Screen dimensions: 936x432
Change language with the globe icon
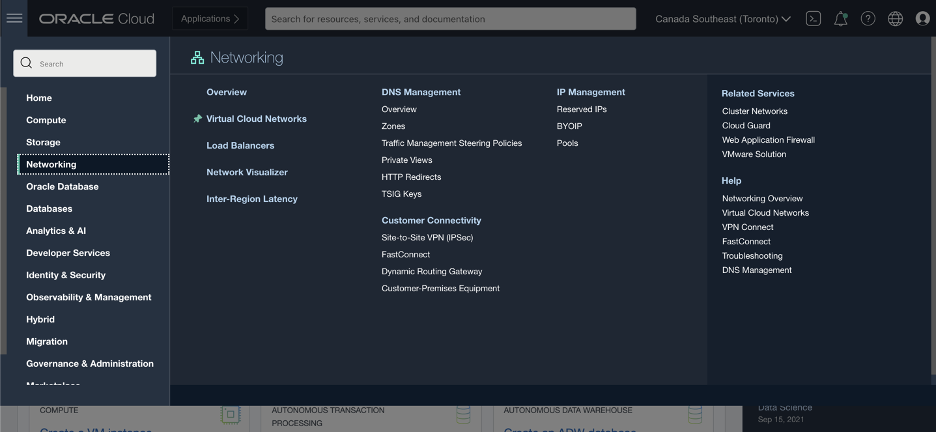(895, 18)
